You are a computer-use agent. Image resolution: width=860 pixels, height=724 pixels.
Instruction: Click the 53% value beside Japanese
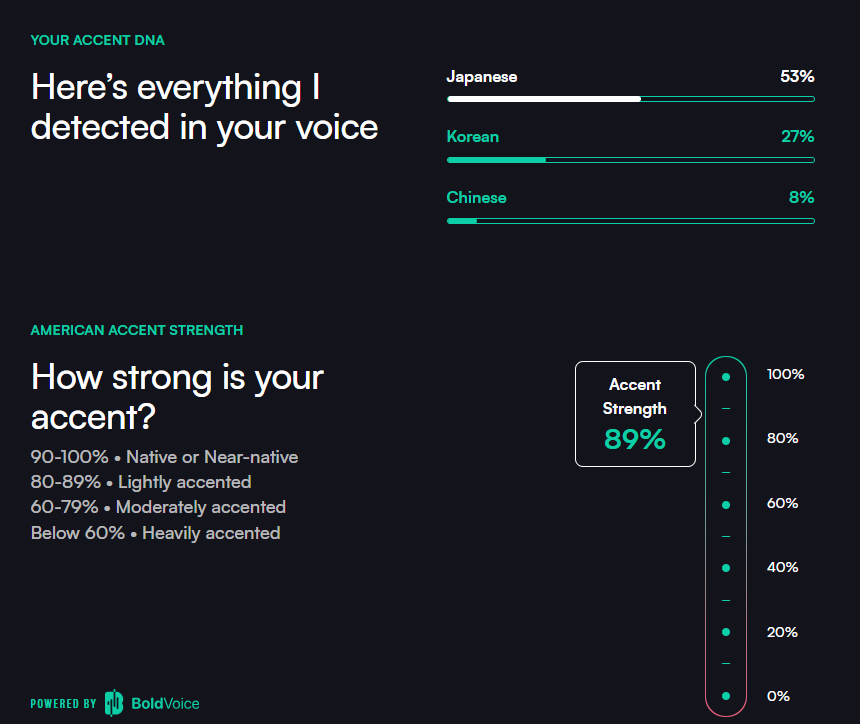(x=797, y=77)
